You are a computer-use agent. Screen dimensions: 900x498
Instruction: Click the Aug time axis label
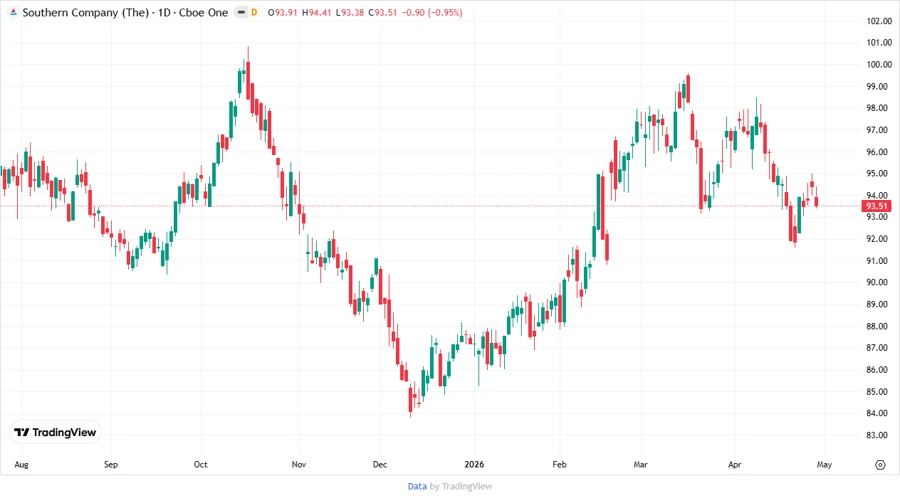(21, 464)
